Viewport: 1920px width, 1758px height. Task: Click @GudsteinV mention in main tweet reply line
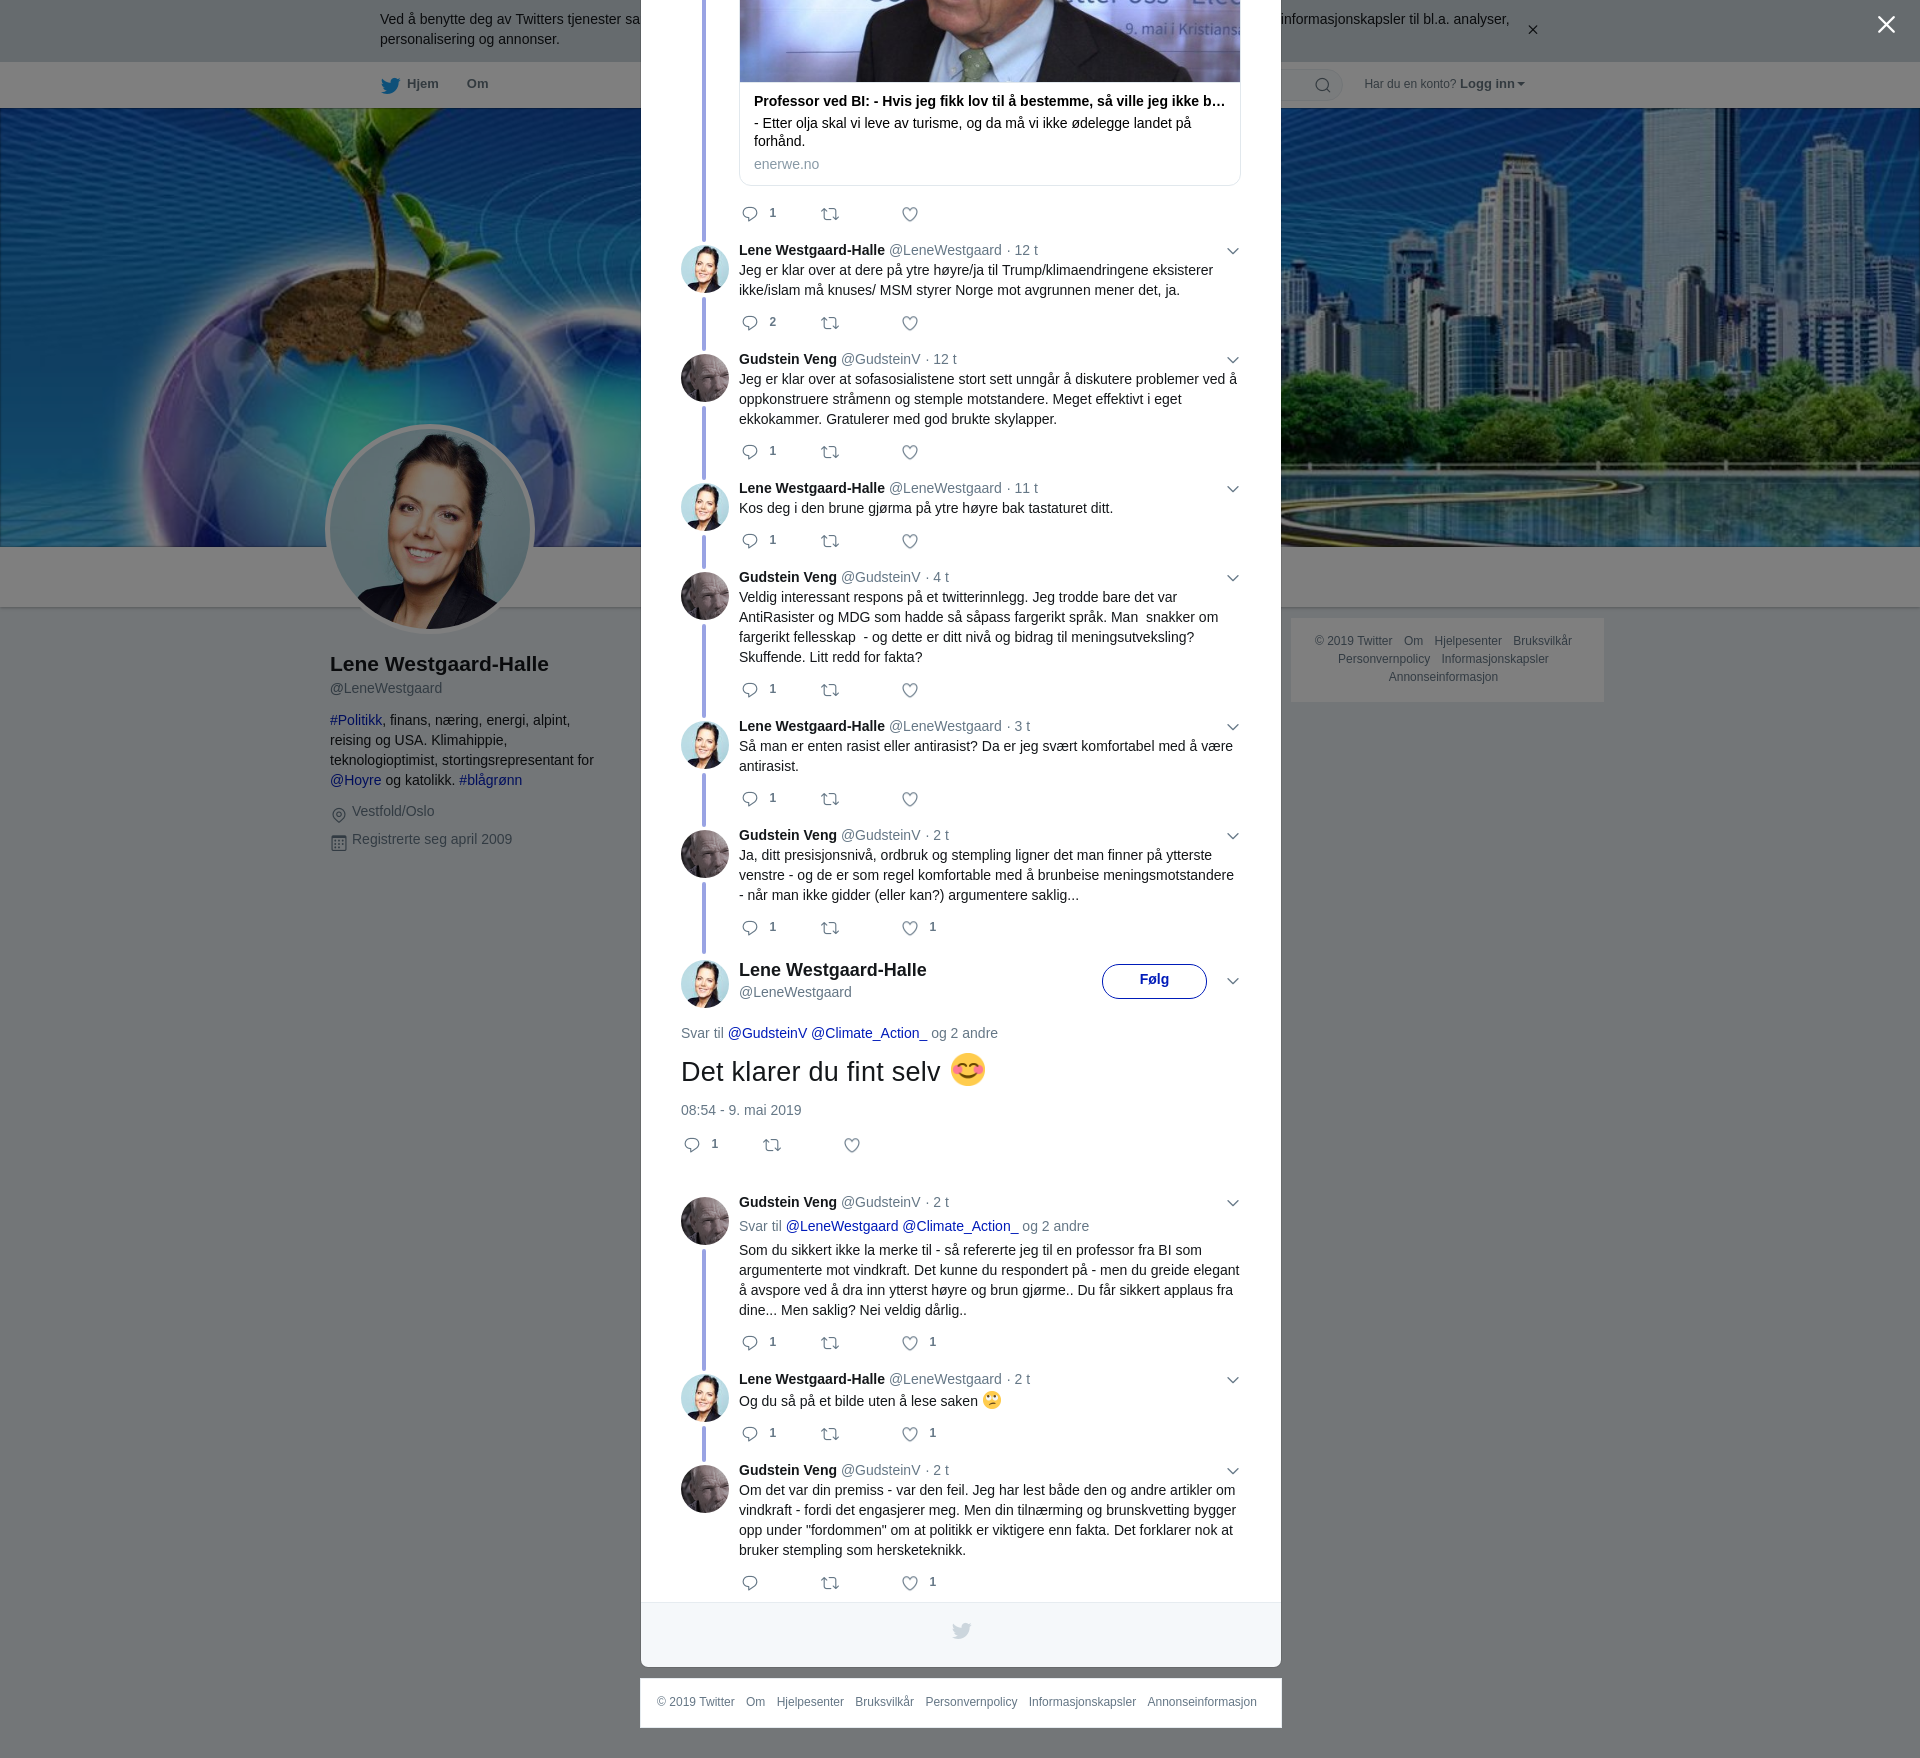767,1033
